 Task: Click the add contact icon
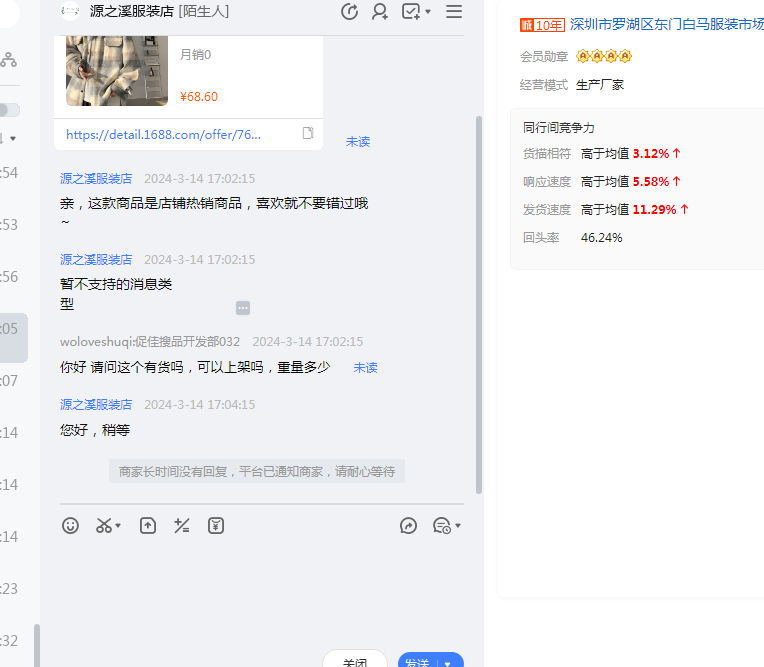coord(380,12)
